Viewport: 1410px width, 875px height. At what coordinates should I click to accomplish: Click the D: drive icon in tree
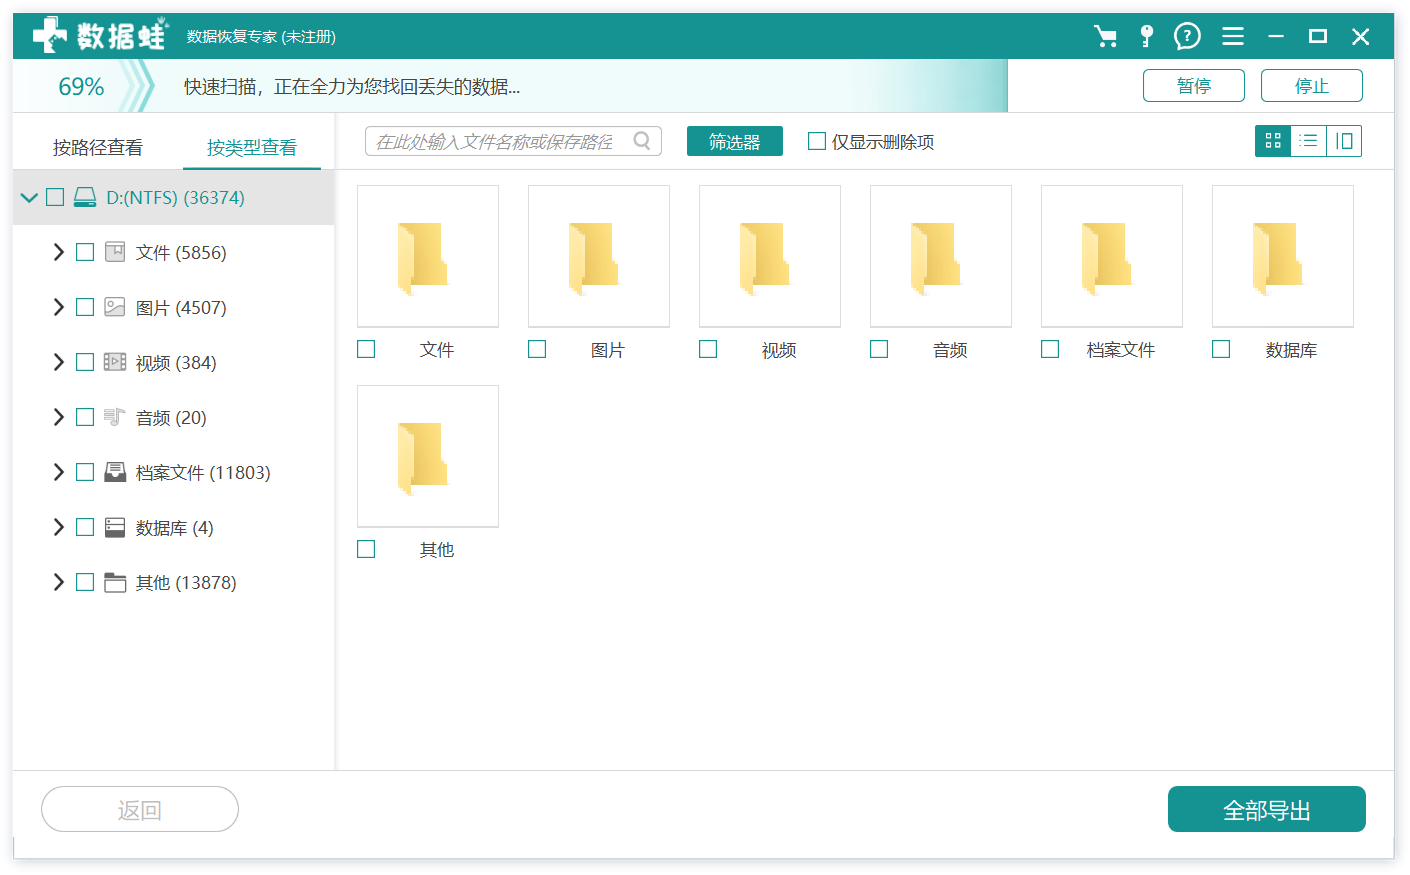coord(85,197)
